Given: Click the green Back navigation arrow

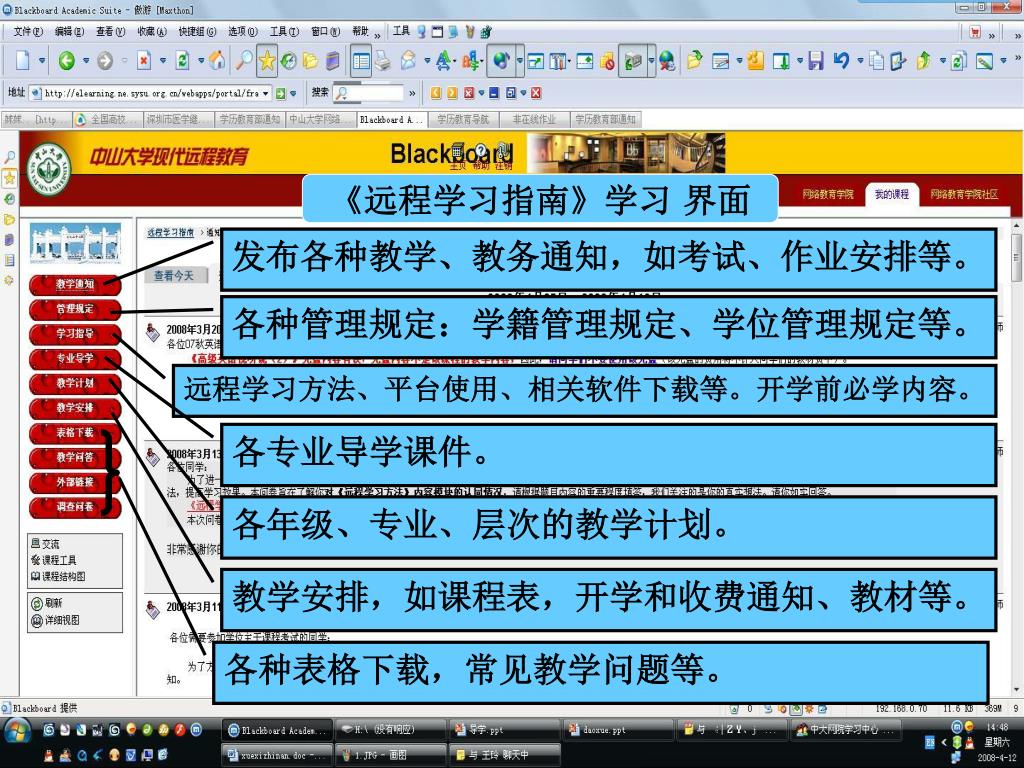Looking at the screenshot, I should click(x=67, y=61).
